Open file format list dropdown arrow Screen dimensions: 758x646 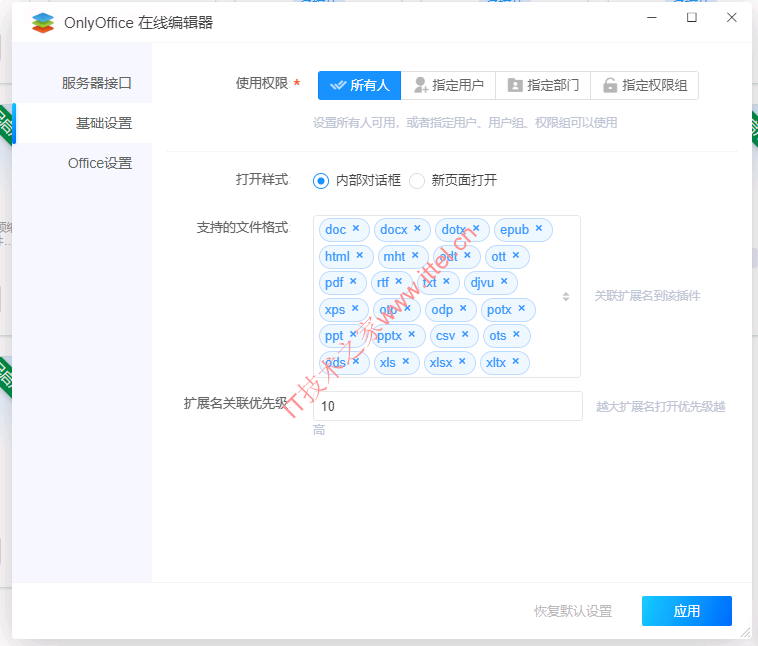[x=566, y=296]
